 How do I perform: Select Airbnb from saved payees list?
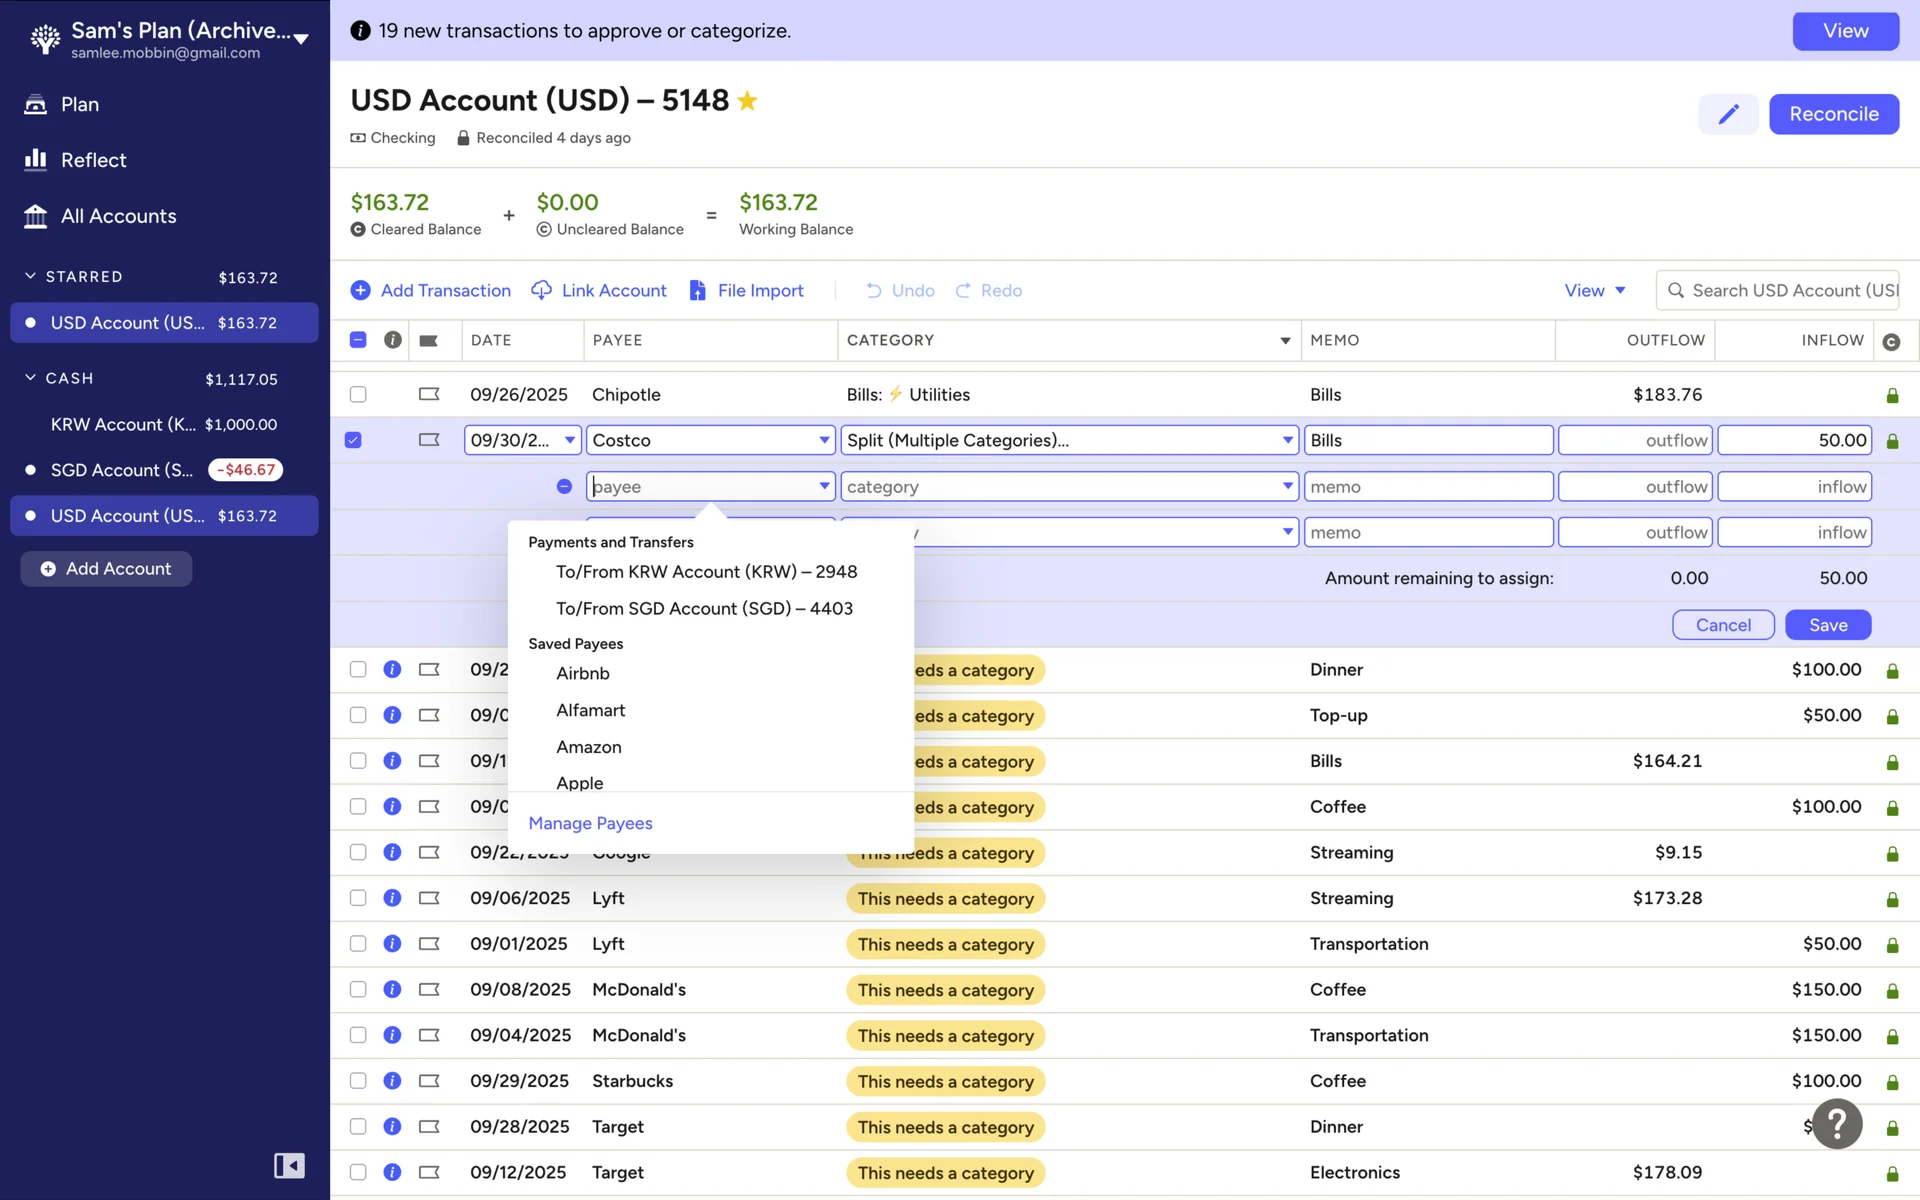[583, 673]
